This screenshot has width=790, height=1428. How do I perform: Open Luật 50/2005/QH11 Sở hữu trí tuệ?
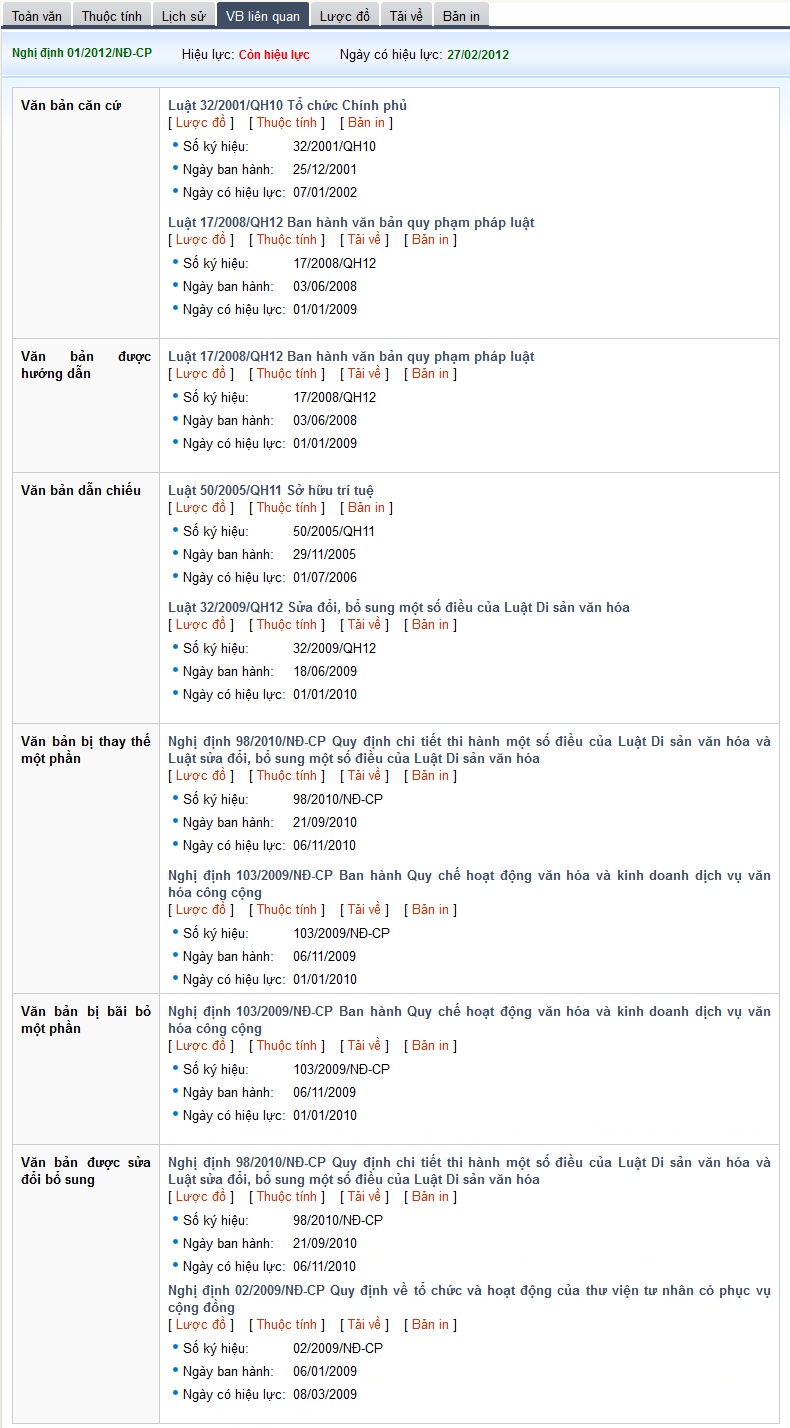pyautogui.click(x=270, y=490)
